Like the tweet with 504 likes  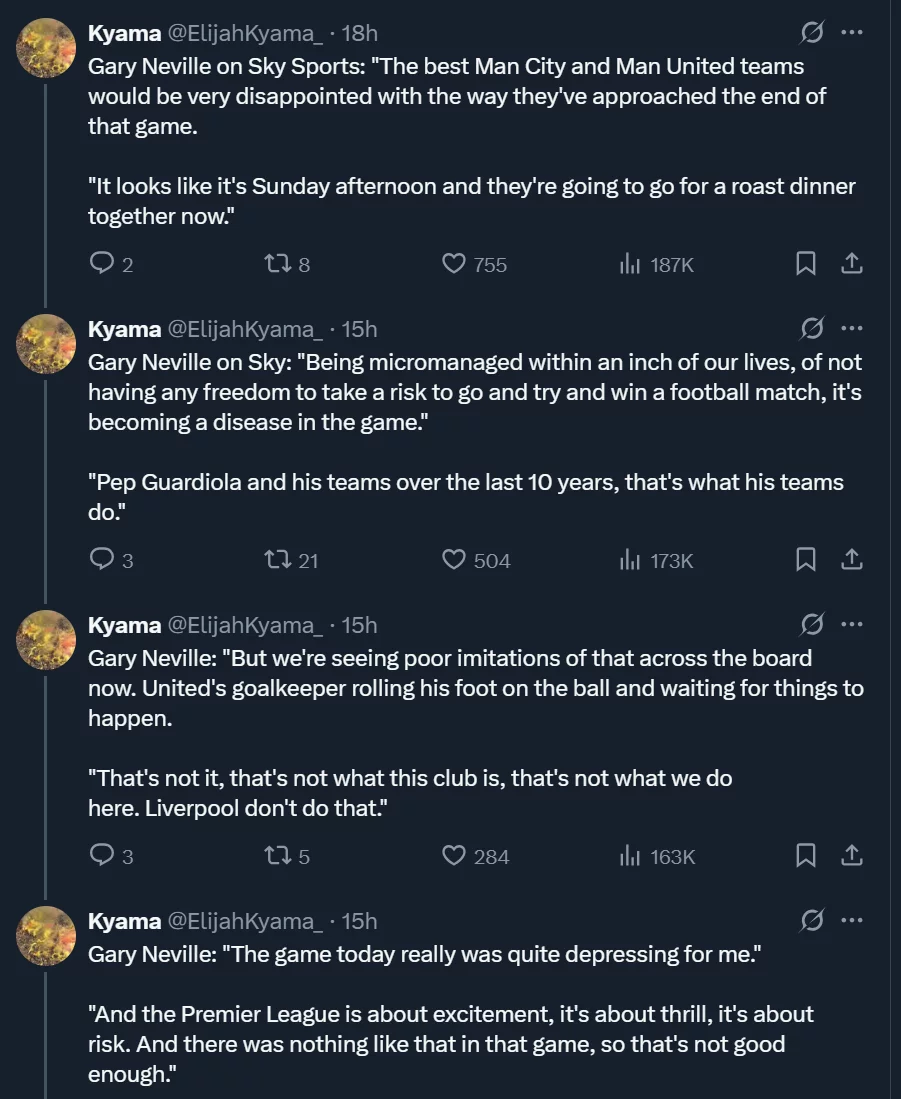[x=455, y=559]
